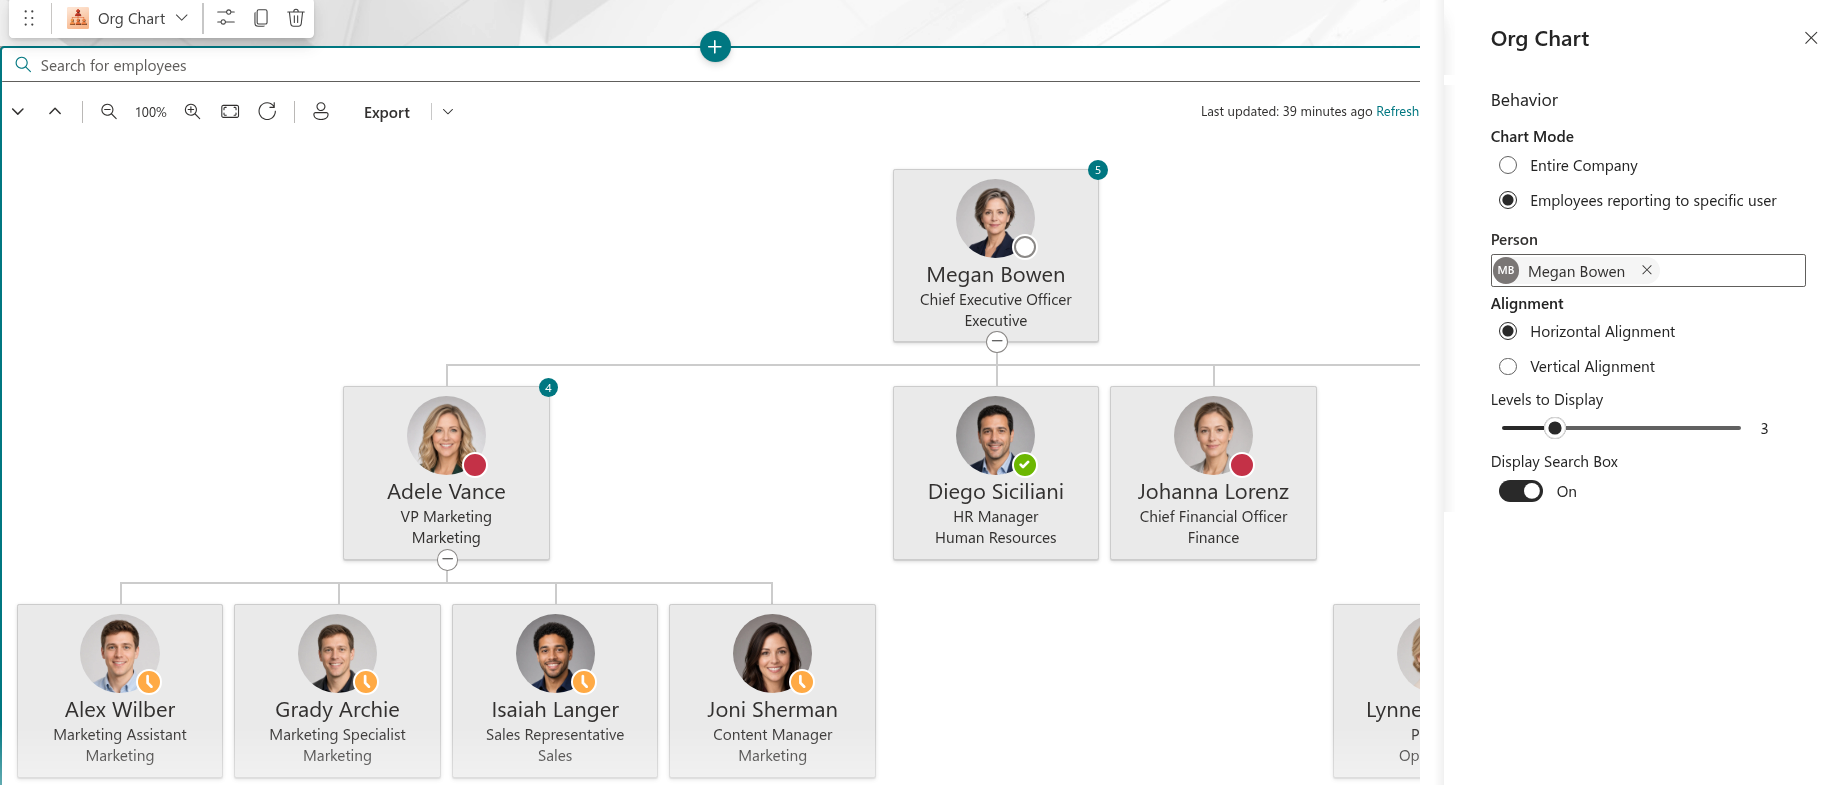Collapse levels with up chevron
The width and height of the screenshot is (1844, 785).
click(x=55, y=112)
